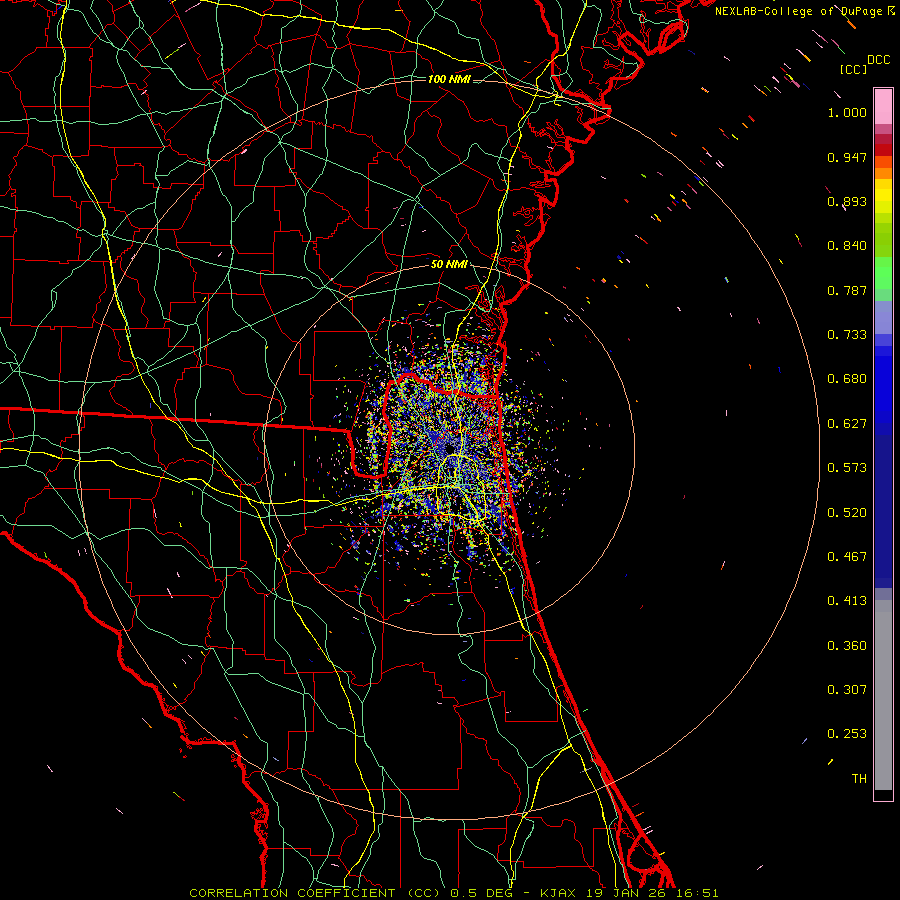Click the [CC] unit label
The image size is (900, 900).
pos(853,69)
